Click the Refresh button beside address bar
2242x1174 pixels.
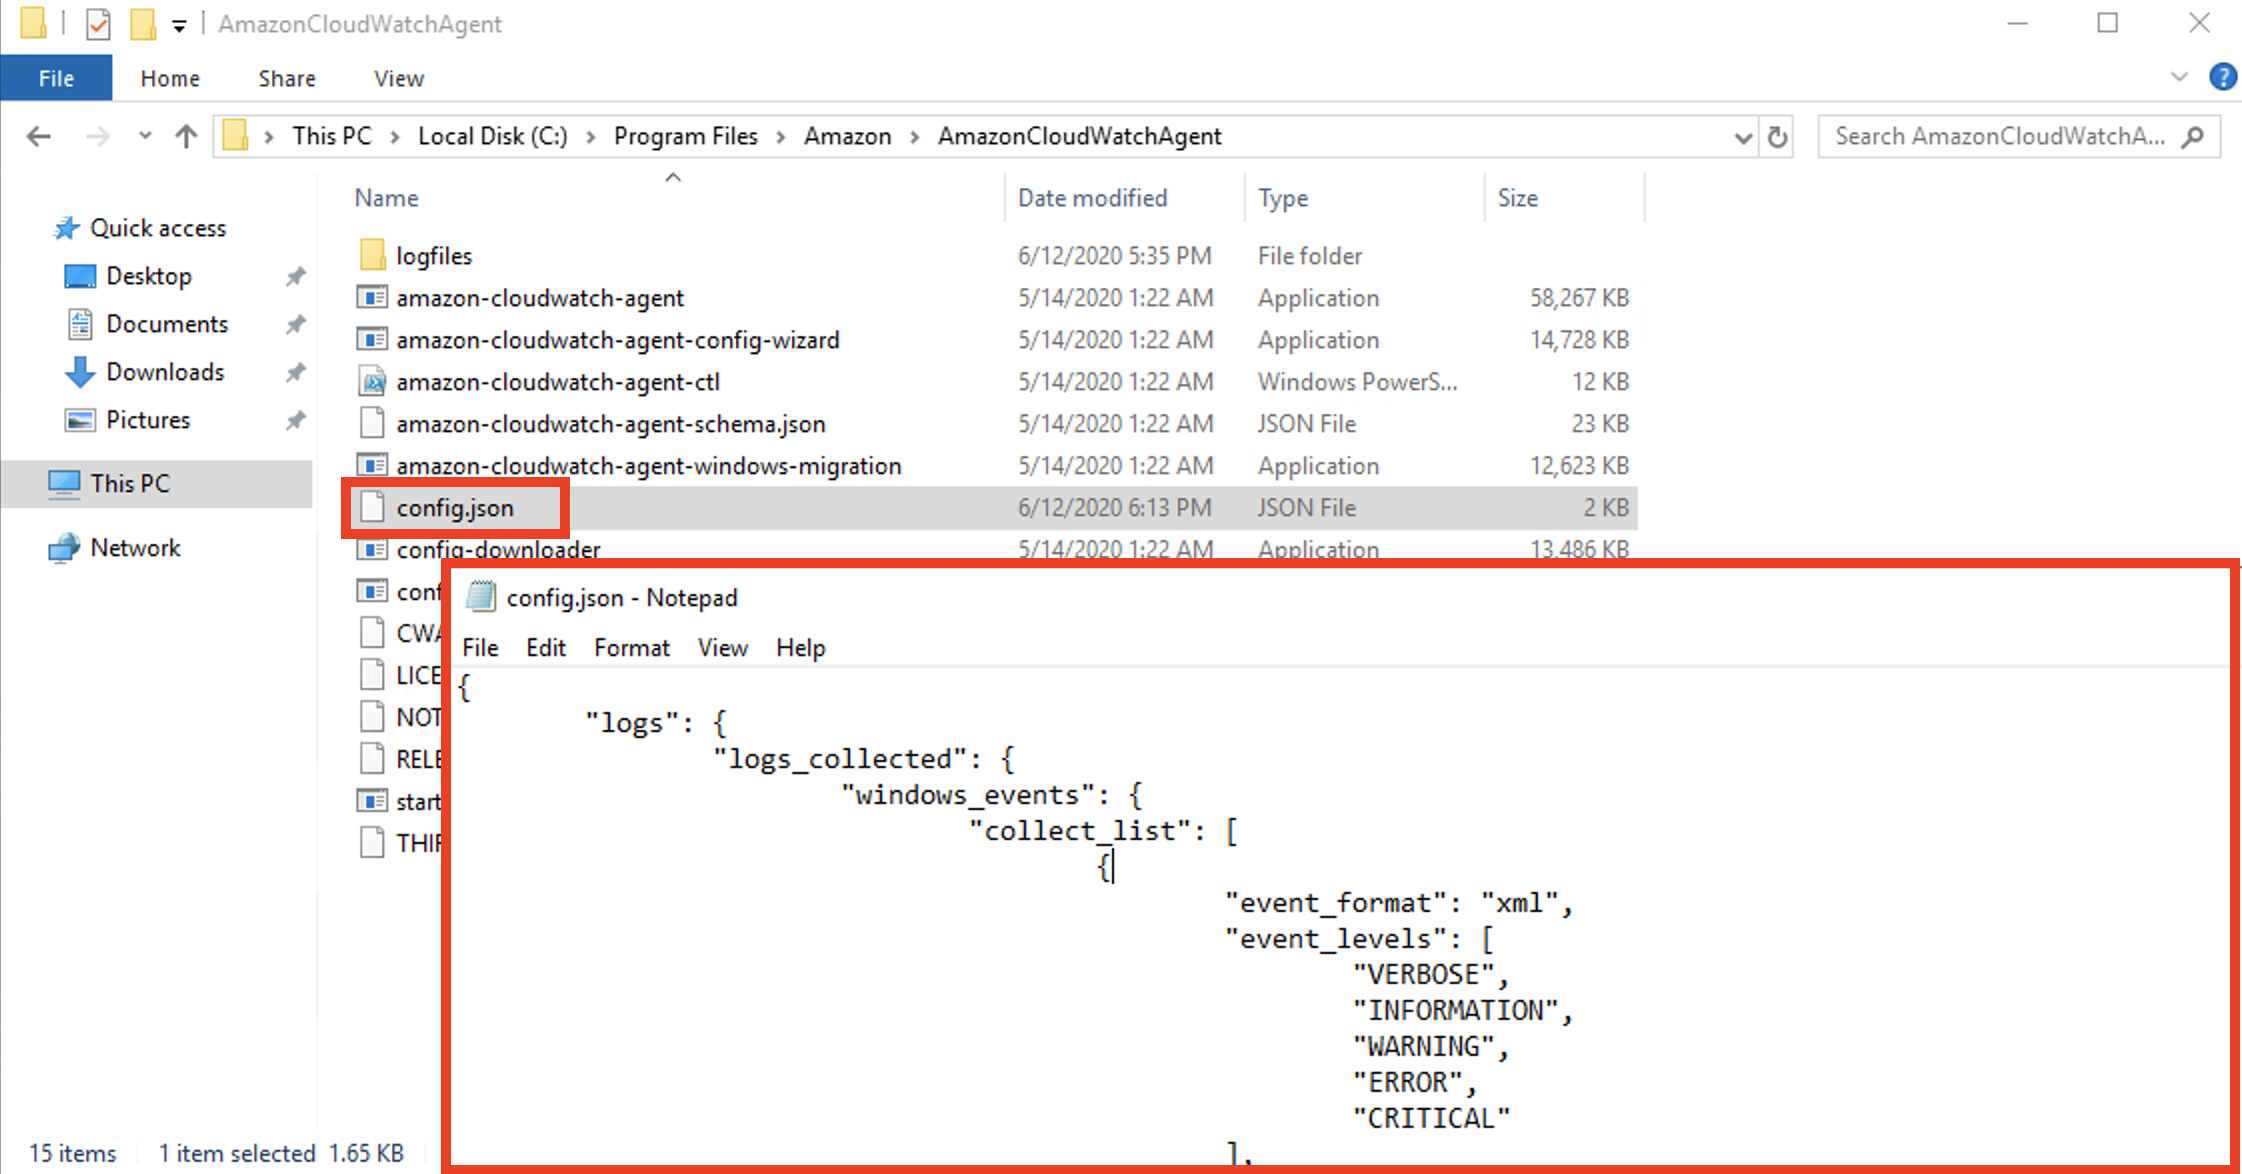click(1777, 136)
